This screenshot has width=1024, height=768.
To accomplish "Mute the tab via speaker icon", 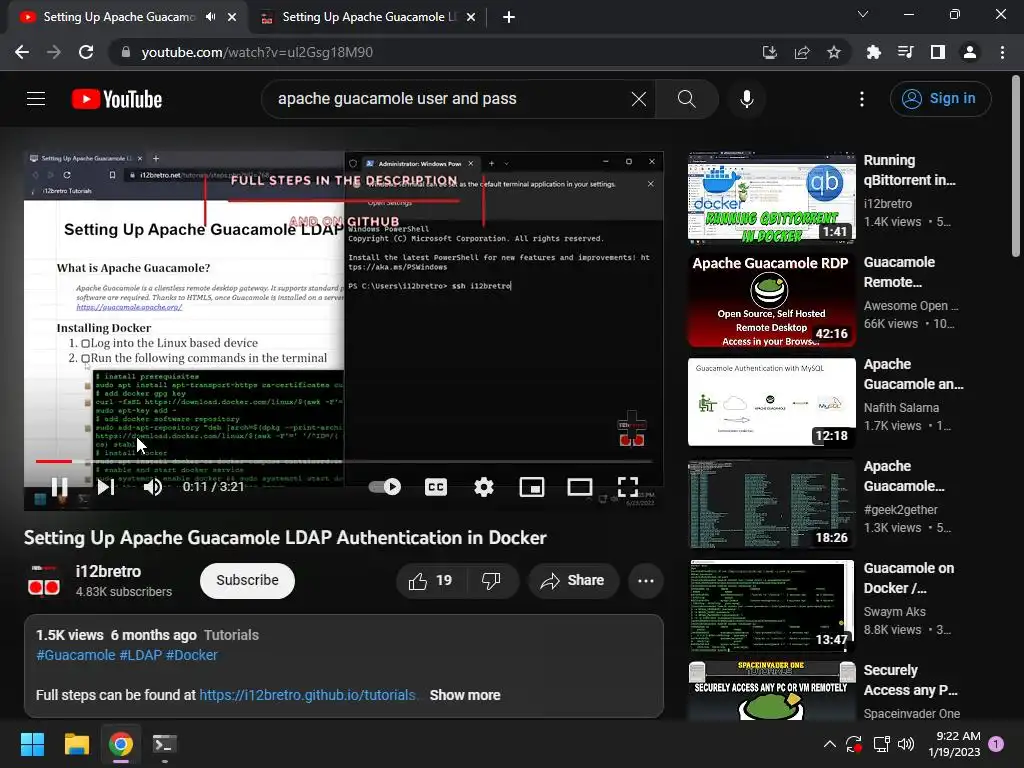I will 210,17.
